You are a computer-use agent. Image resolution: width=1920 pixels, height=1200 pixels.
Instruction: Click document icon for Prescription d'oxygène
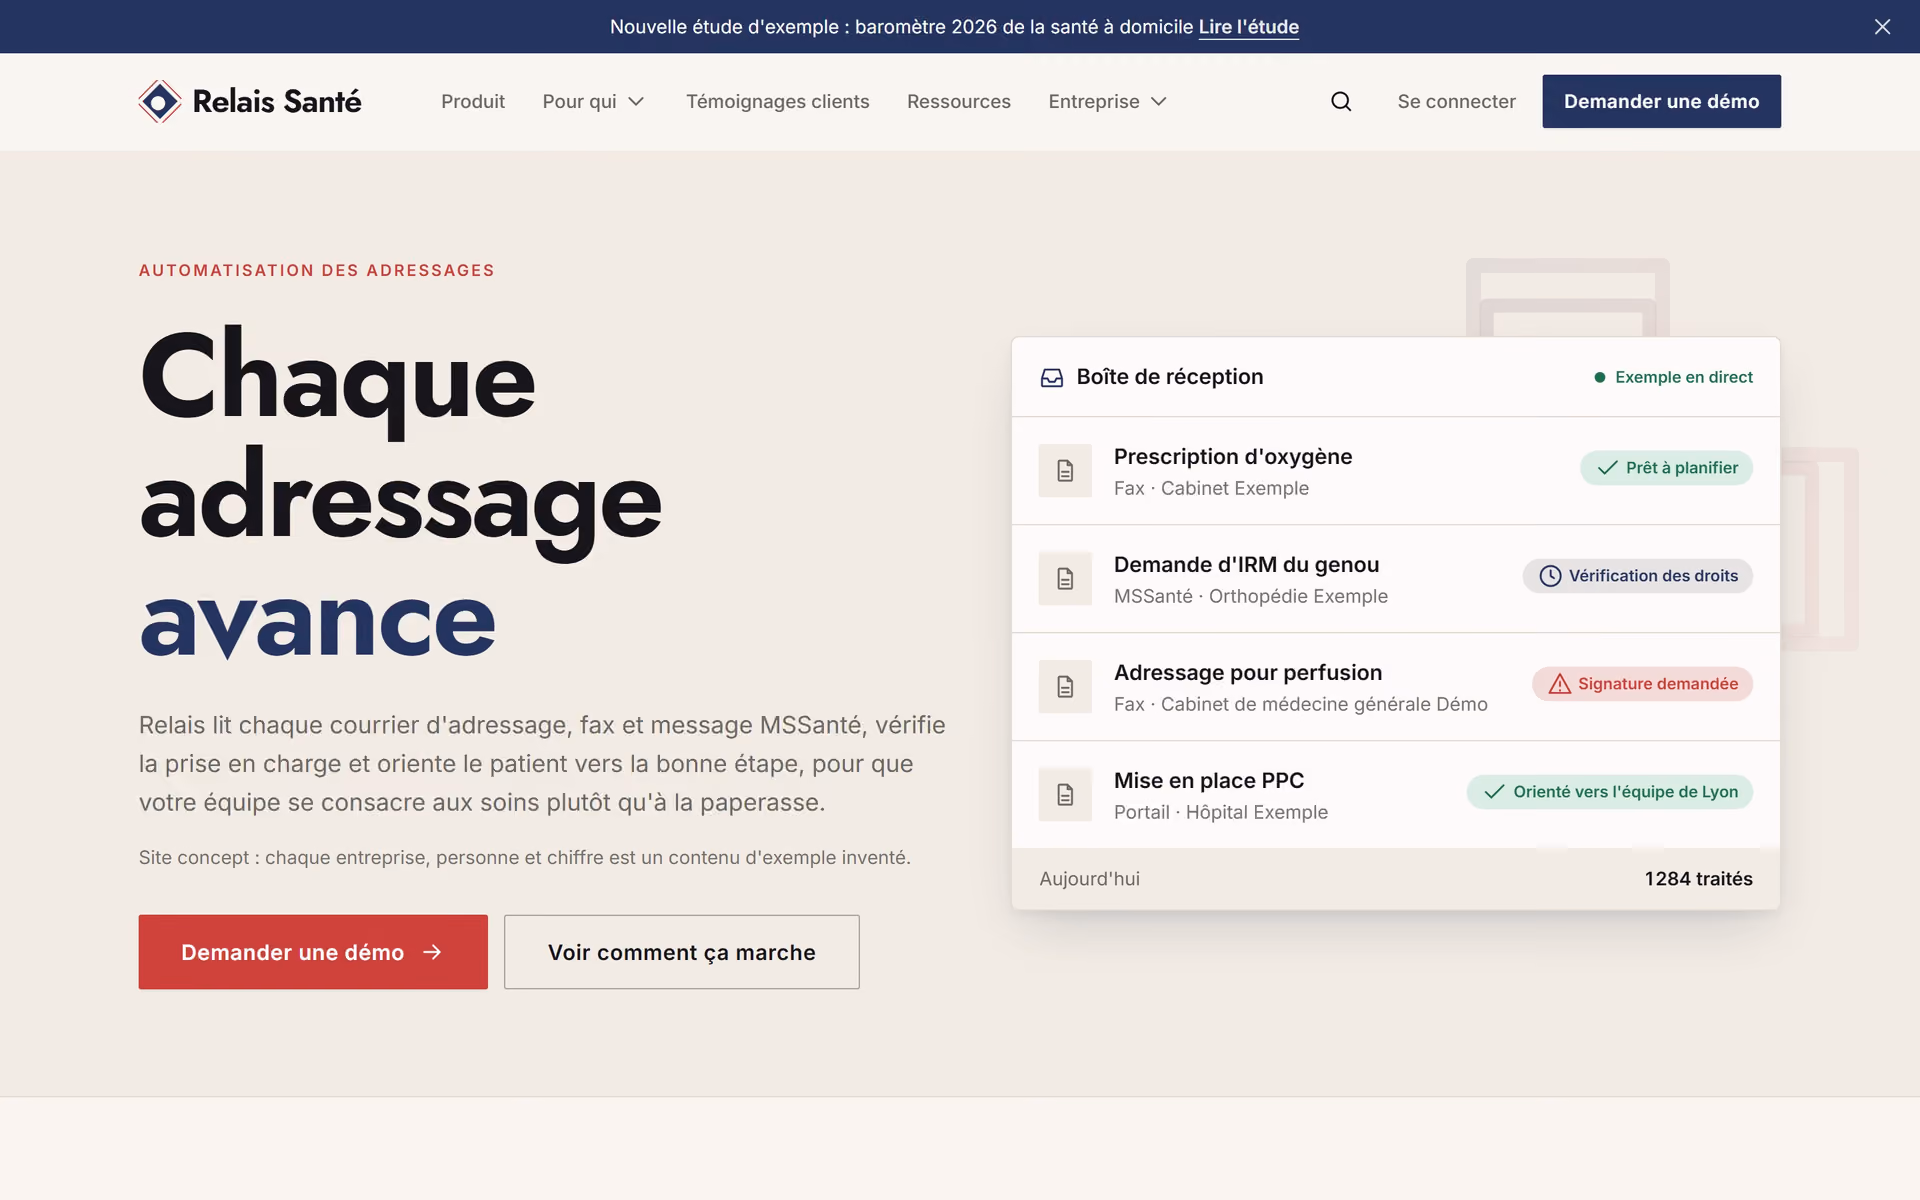click(x=1065, y=470)
